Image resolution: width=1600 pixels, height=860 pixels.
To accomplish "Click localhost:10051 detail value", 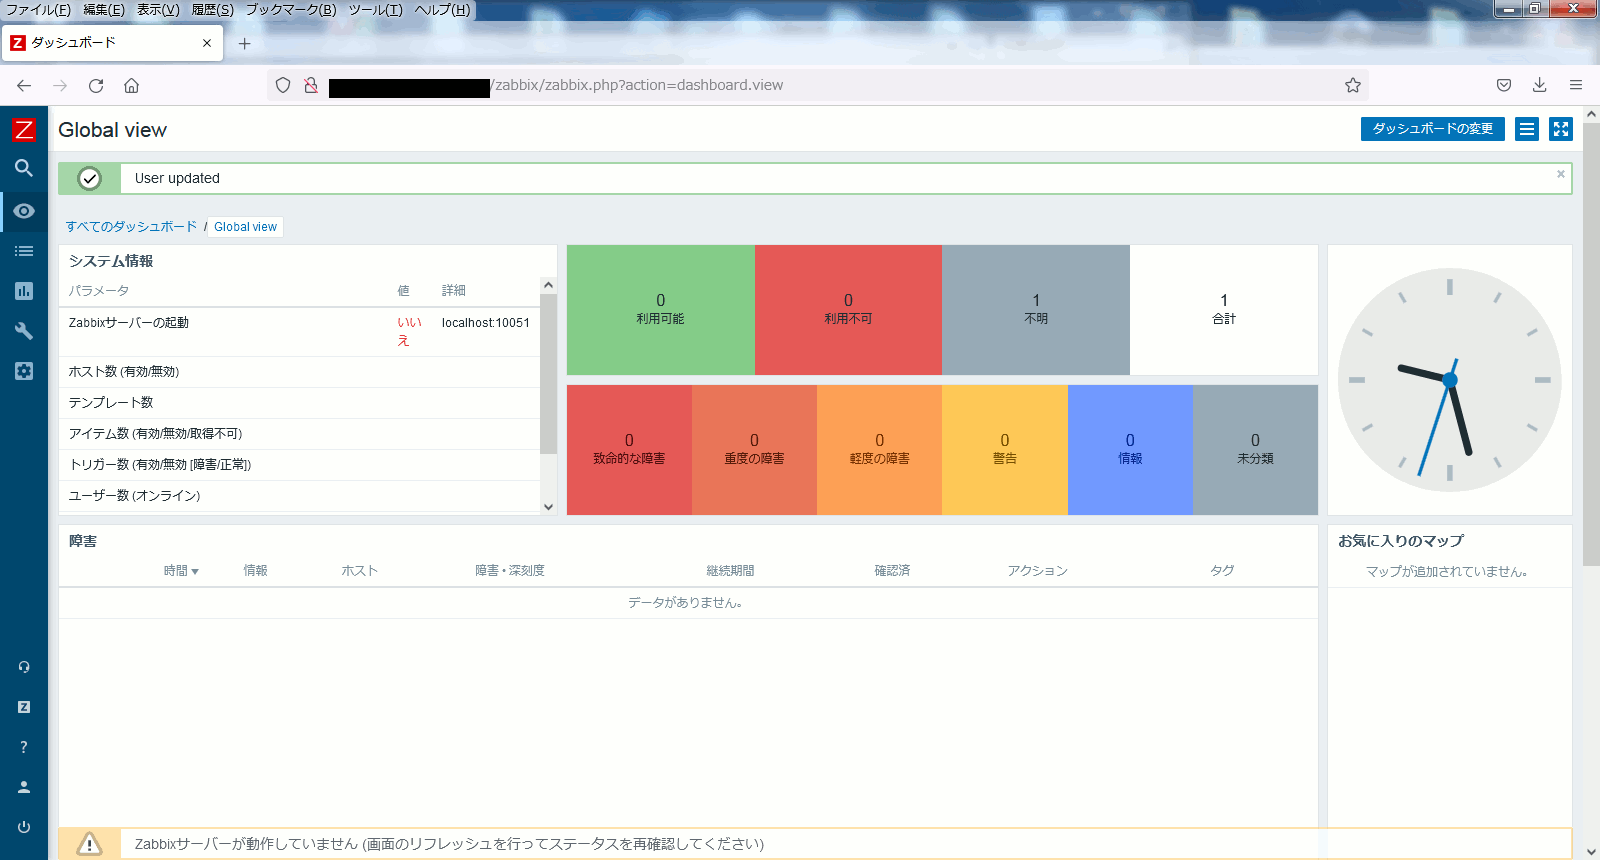I will tap(486, 323).
